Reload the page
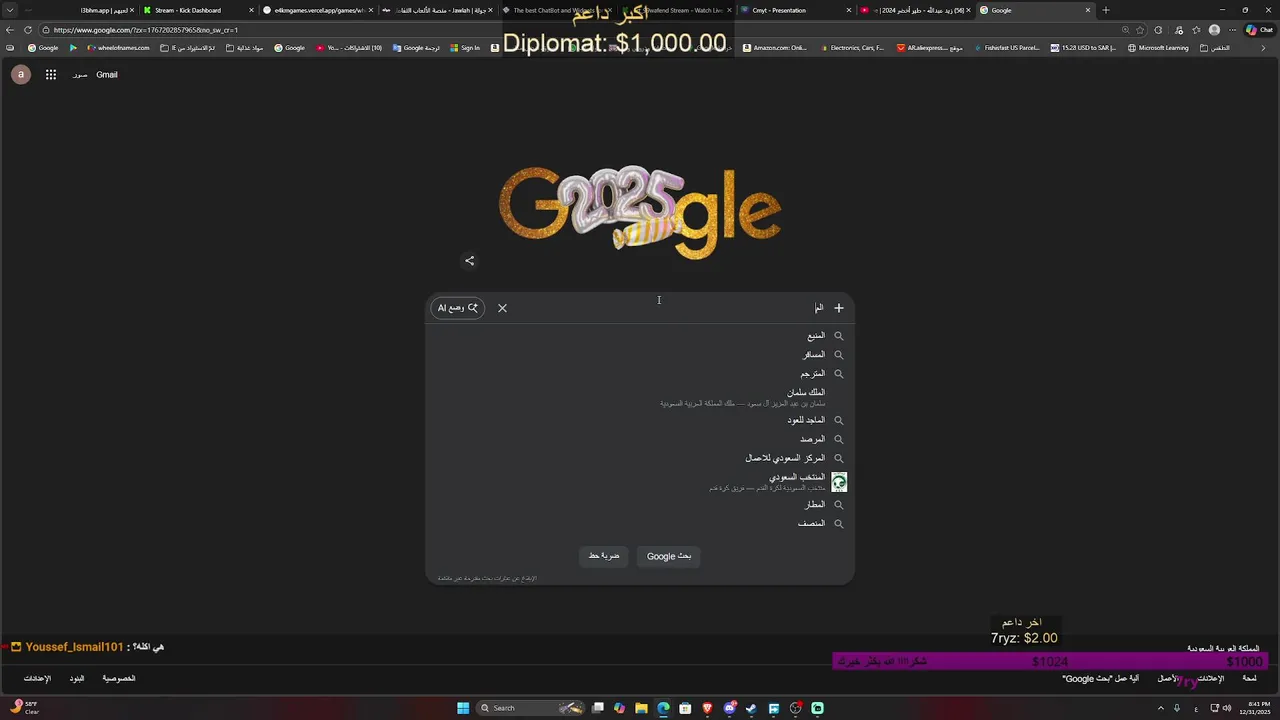 point(27,30)
